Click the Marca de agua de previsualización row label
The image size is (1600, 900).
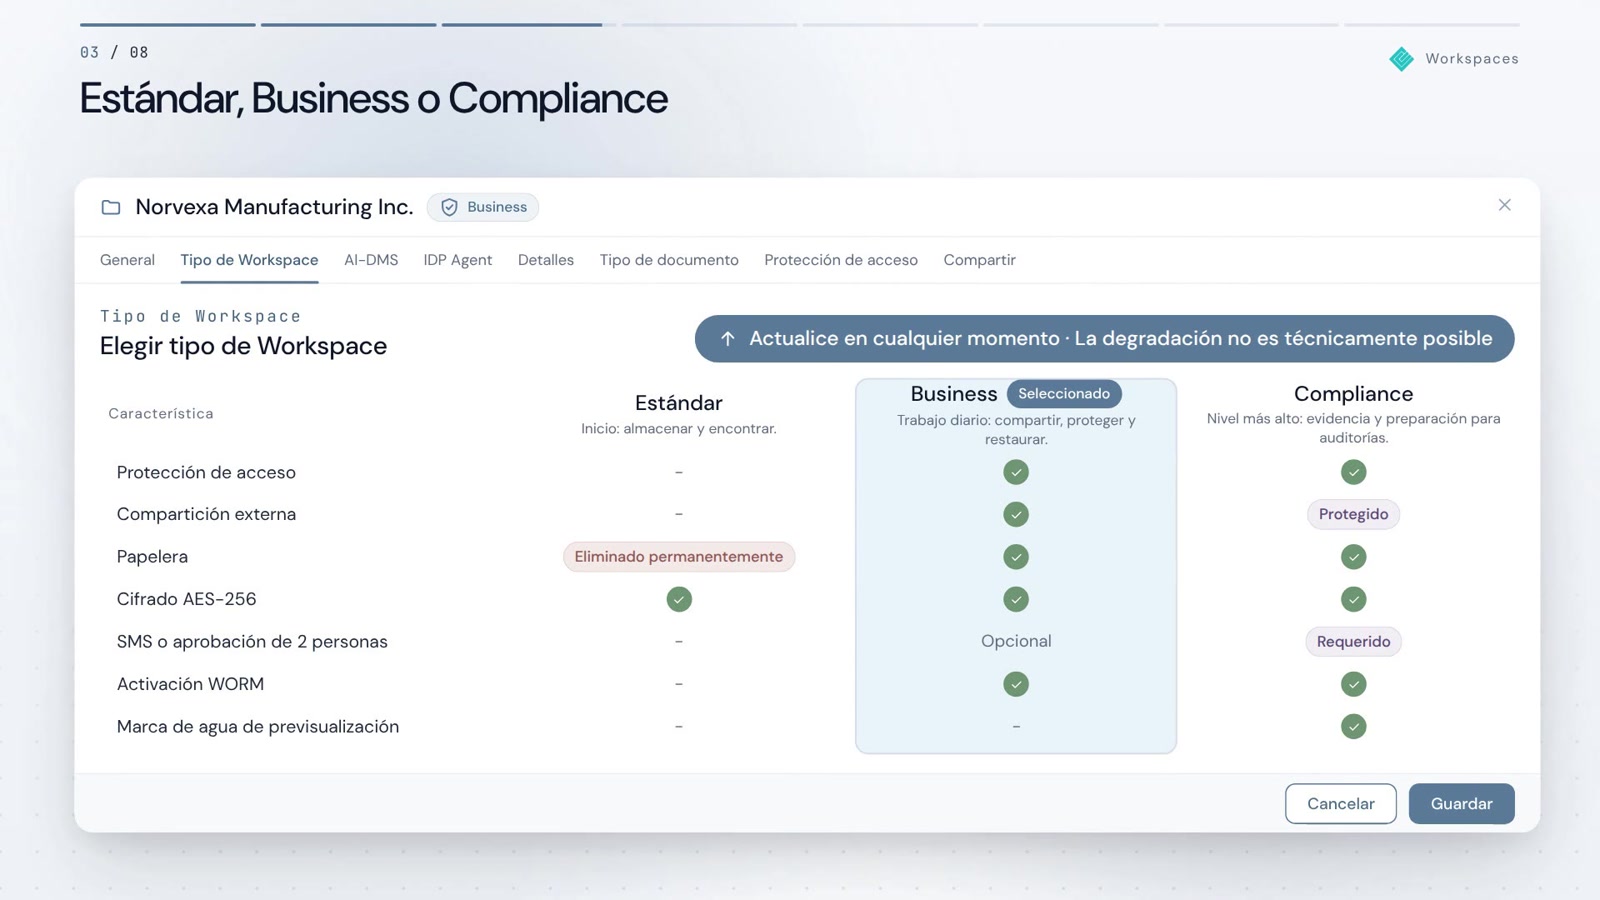[258, 727]
